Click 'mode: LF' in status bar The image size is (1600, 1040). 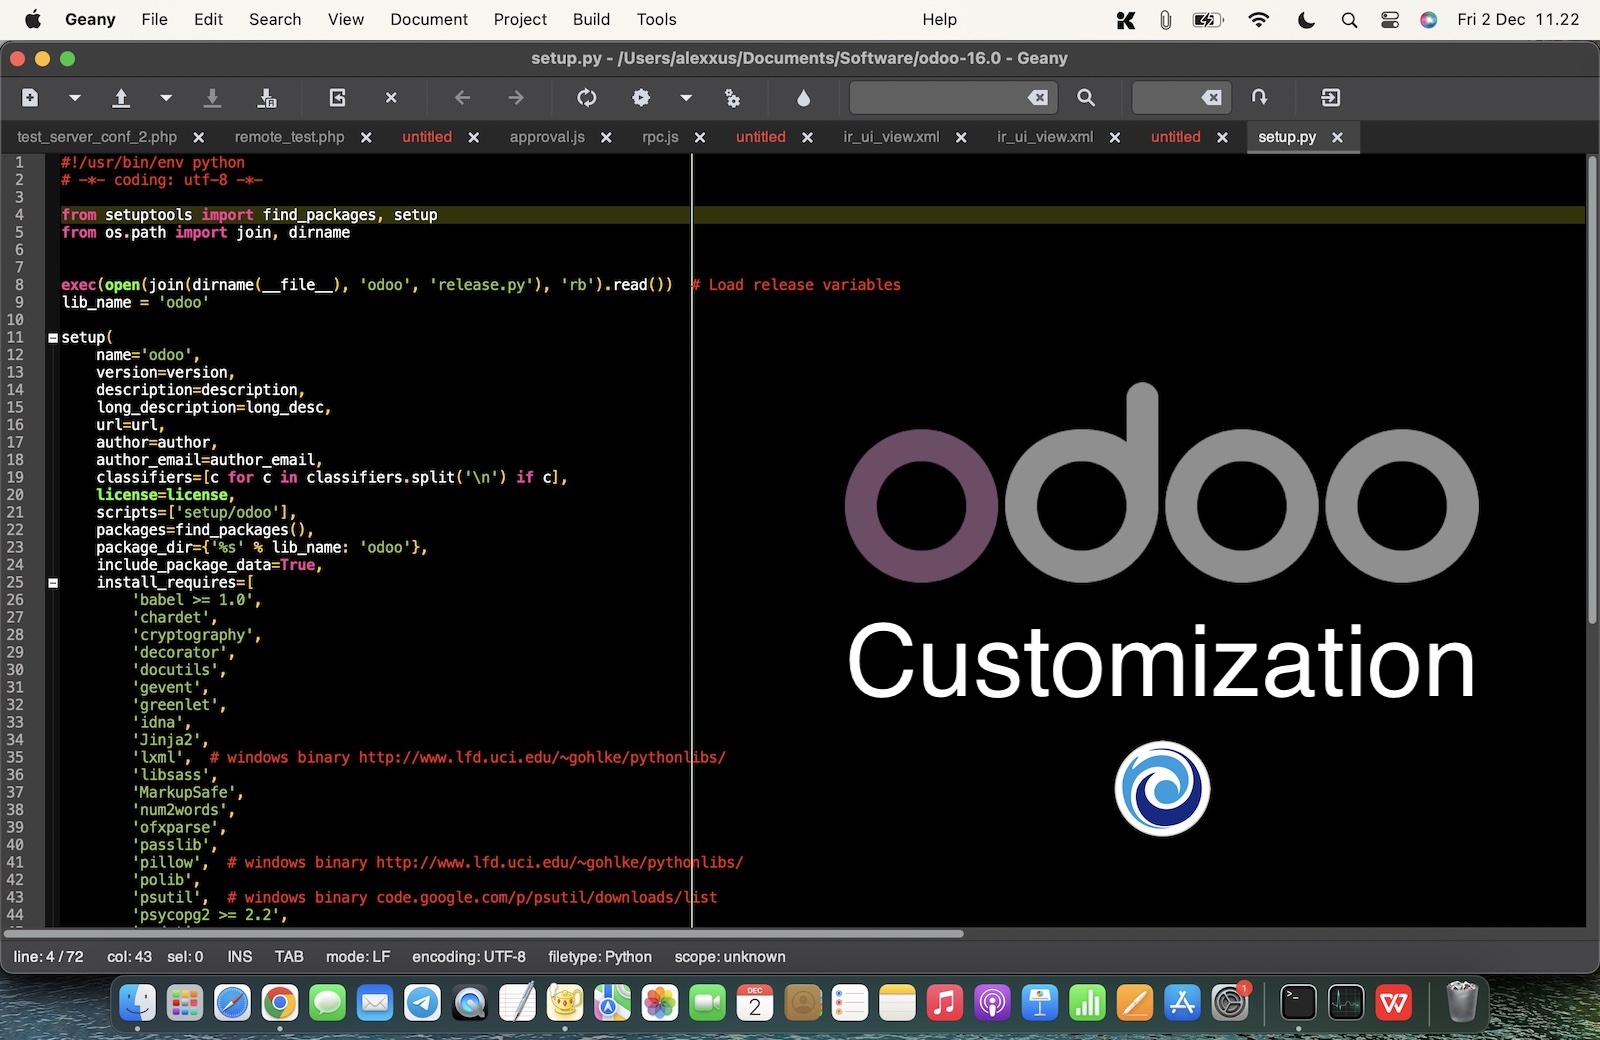[358, 957]
